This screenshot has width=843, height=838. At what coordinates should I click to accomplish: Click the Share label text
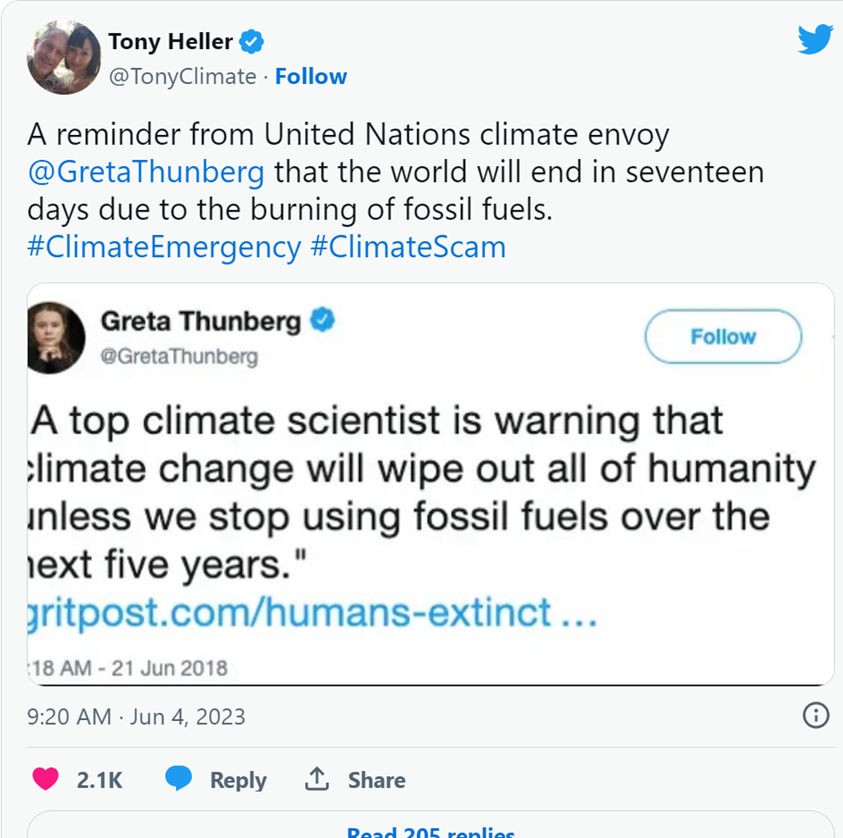point(377,780)
